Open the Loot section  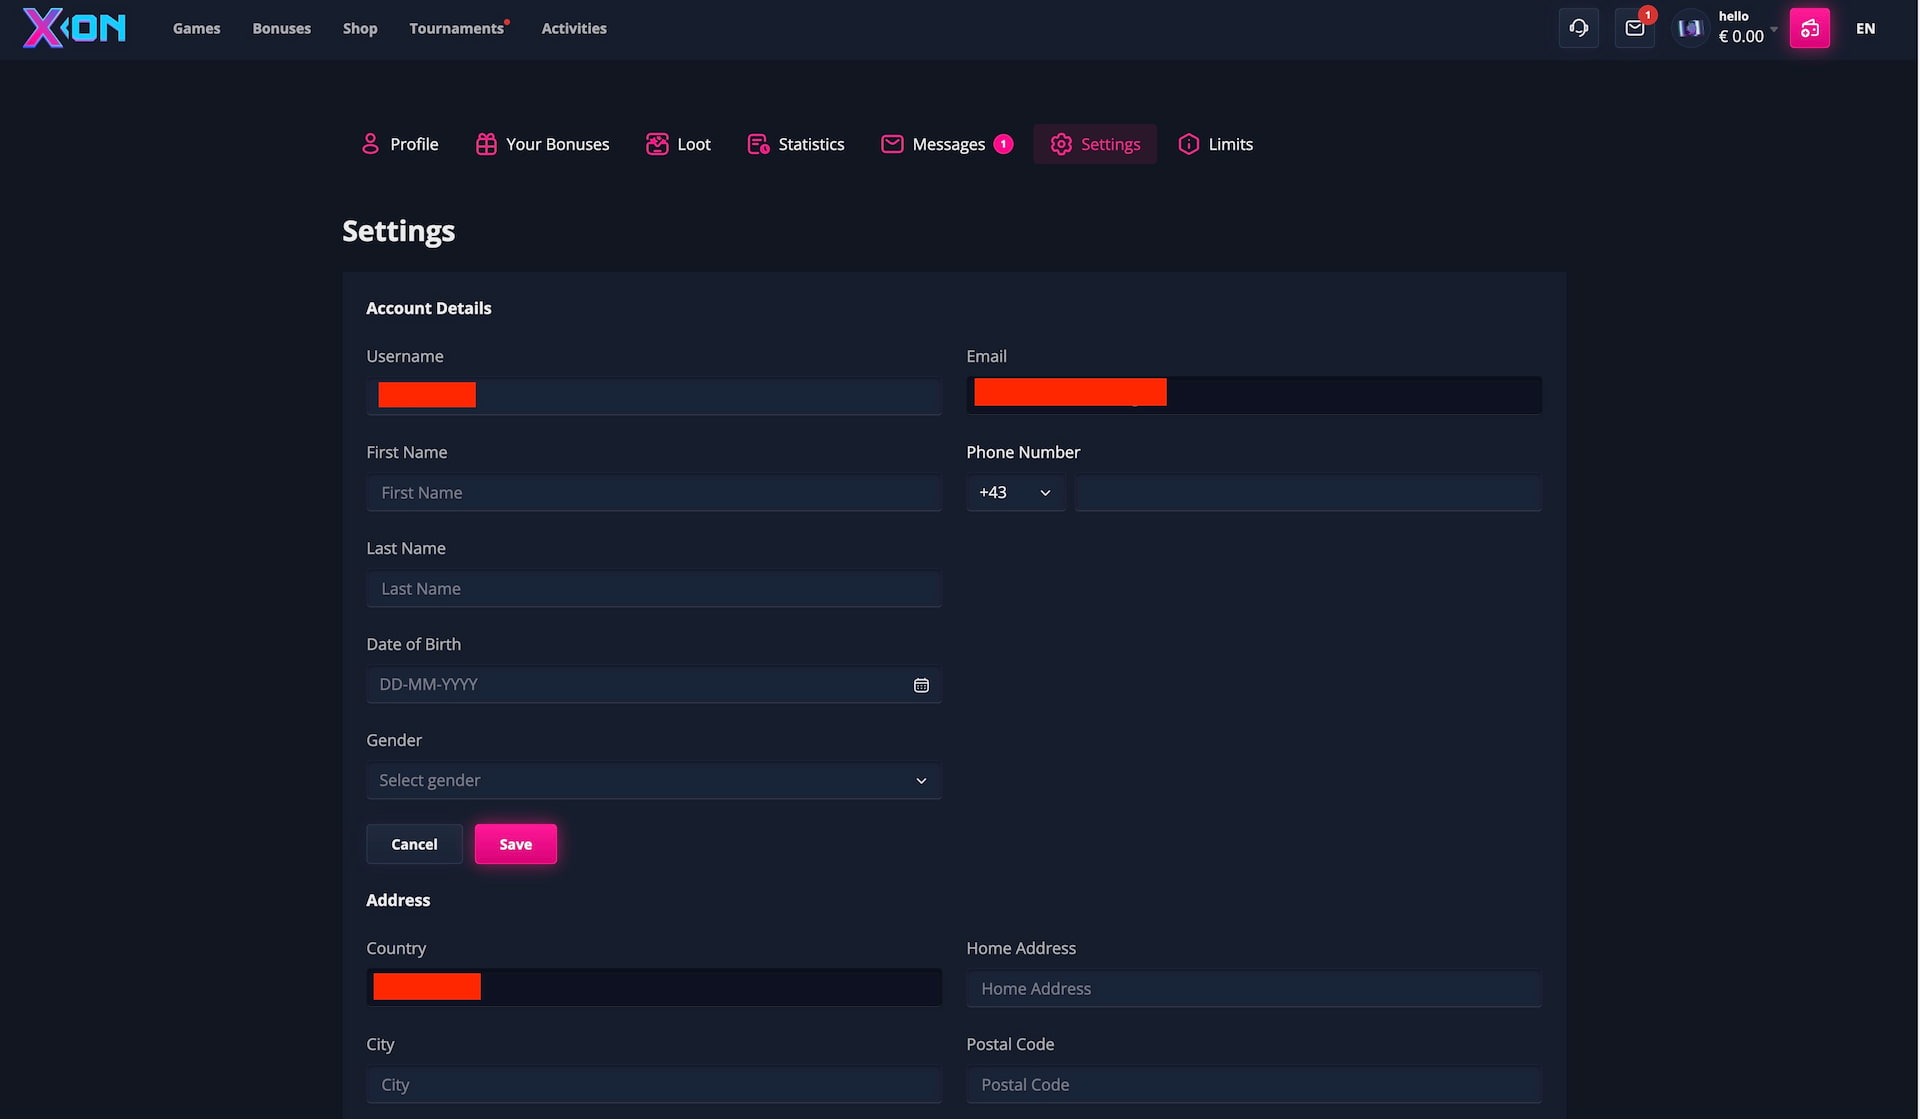click(x=678, y=144)
